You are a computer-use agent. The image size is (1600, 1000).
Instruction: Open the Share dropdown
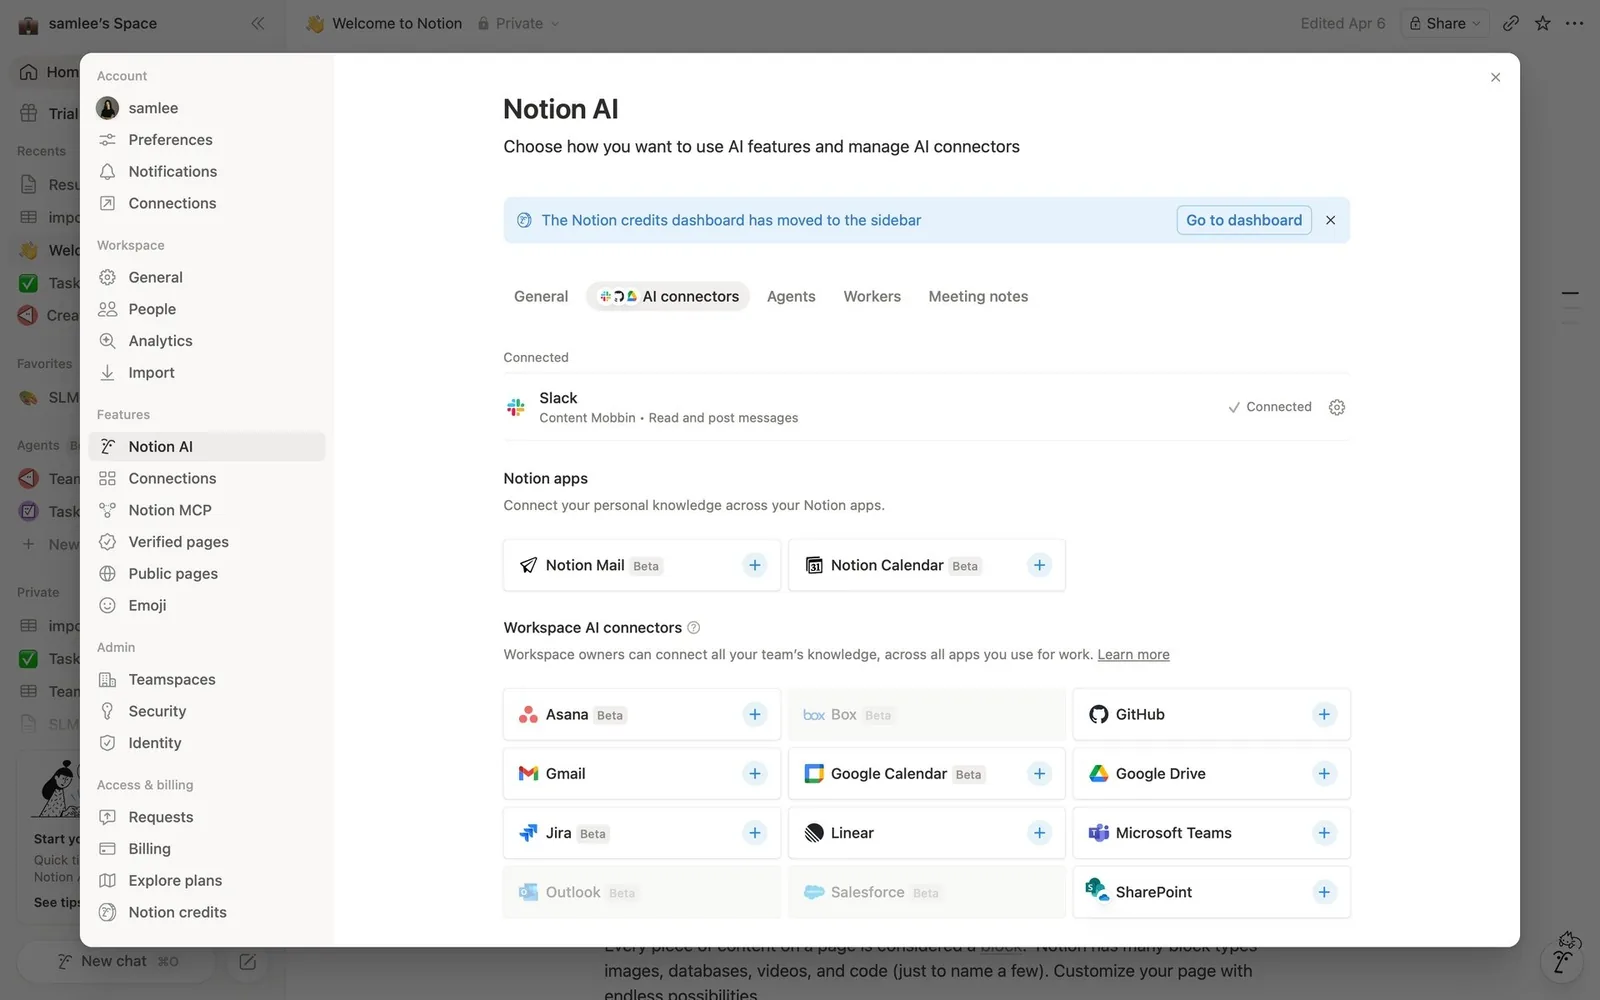point(1445,23)
